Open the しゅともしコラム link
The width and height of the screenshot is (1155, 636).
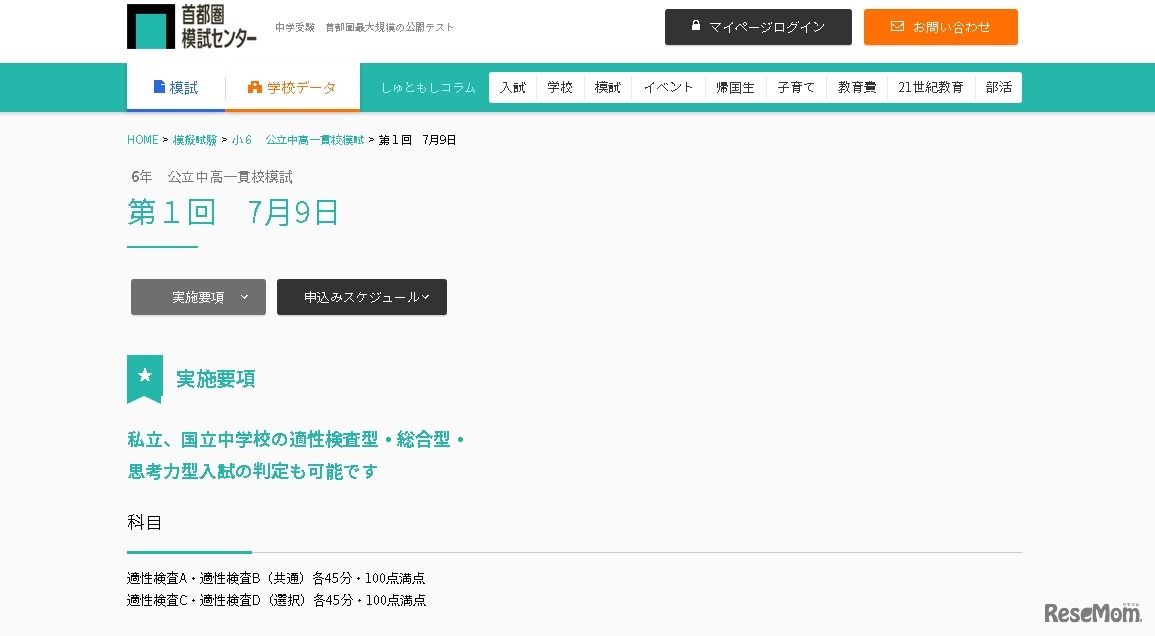428,88
